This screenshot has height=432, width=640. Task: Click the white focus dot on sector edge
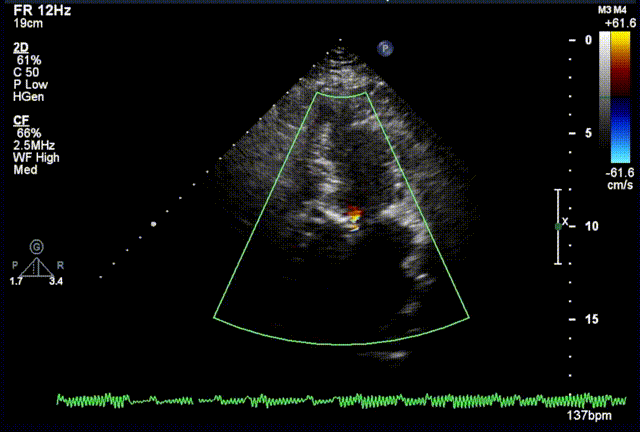(153, 224)
